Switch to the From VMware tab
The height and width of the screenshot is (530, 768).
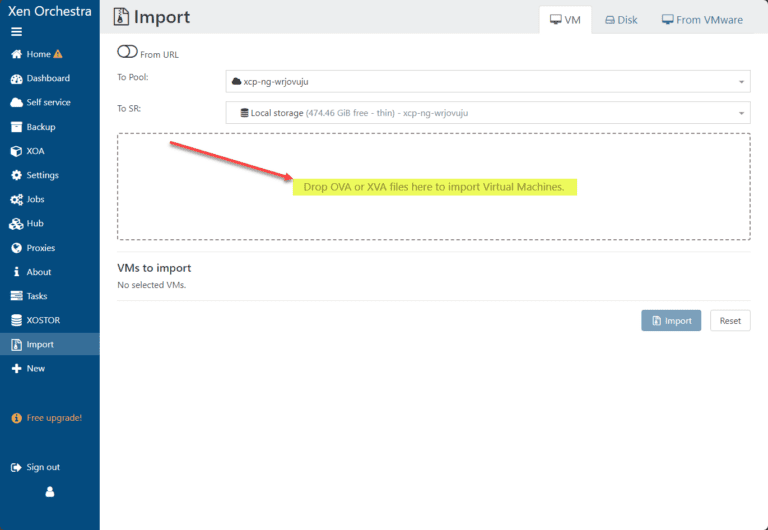click(x=702, y=20)
